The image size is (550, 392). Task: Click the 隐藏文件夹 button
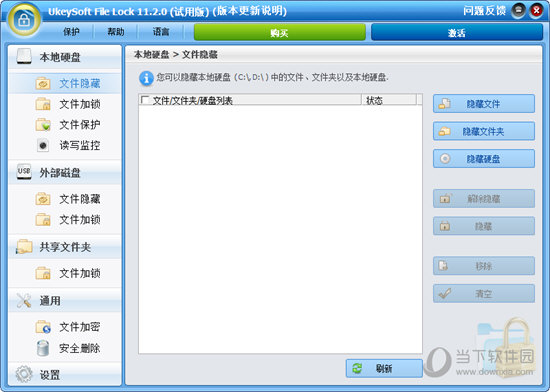click(x=484, y=131)
